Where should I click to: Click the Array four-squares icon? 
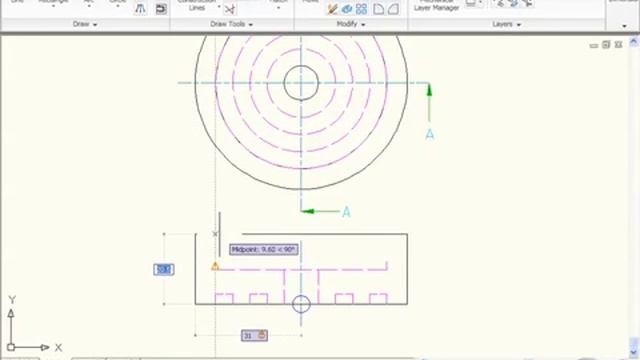(361, 9)
